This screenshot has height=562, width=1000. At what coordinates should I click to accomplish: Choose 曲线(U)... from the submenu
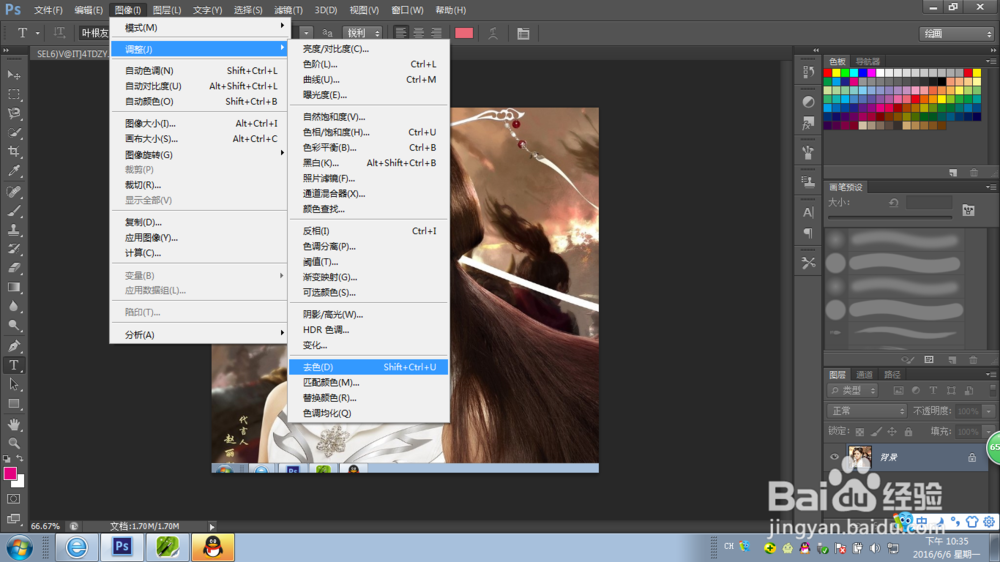coord(369,79)
